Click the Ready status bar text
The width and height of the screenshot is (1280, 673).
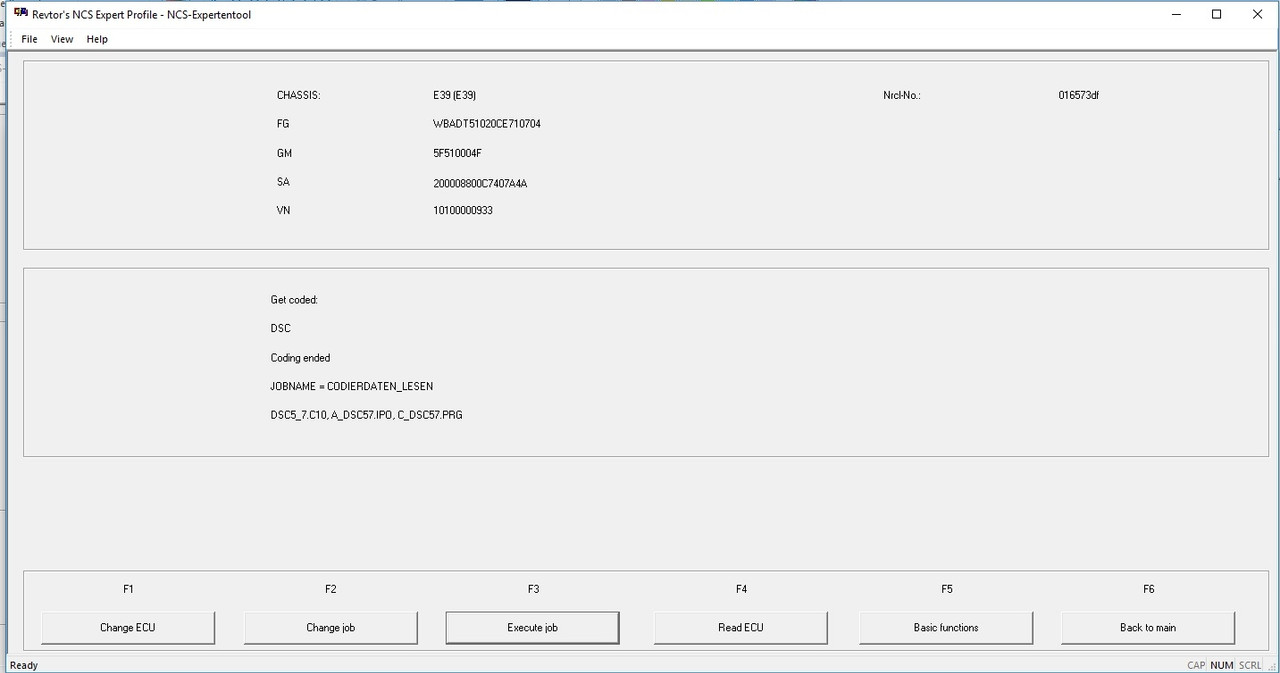tap(24, 665)
